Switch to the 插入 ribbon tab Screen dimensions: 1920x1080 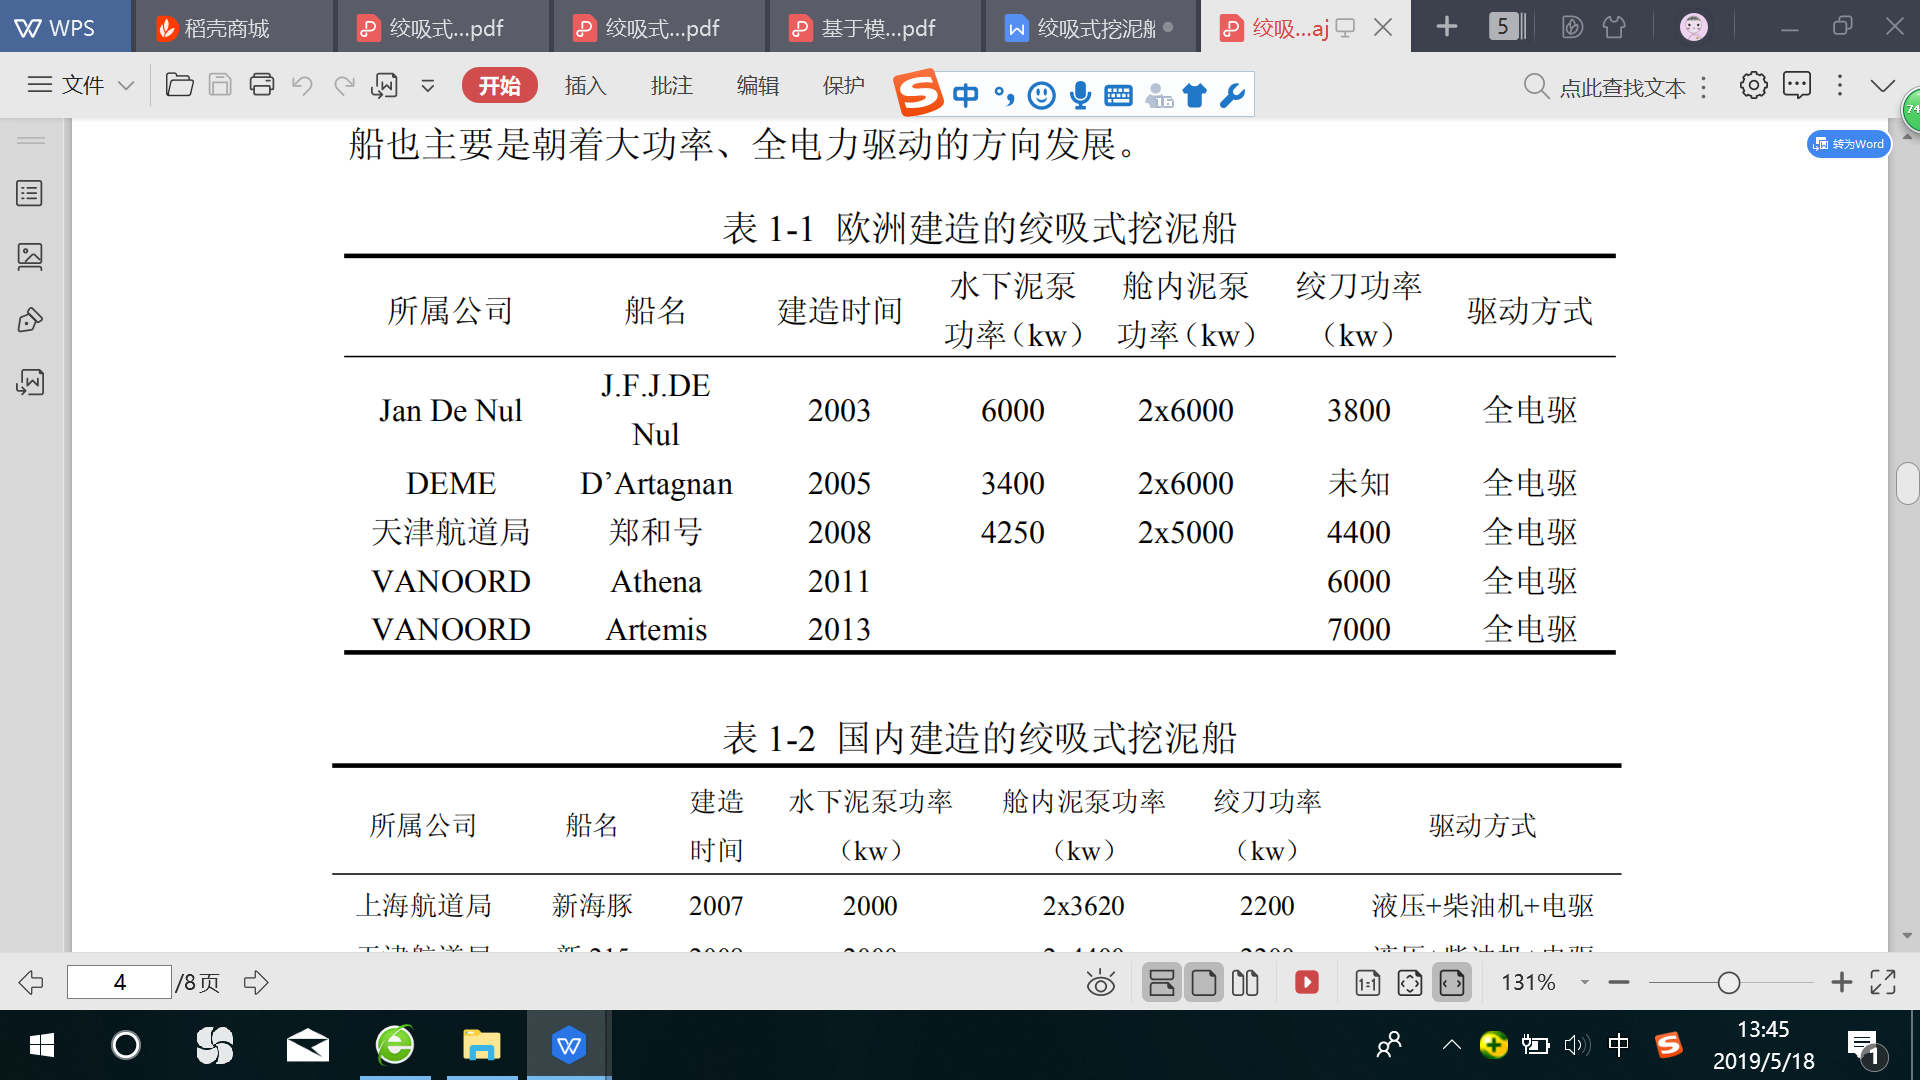(585, 85)
